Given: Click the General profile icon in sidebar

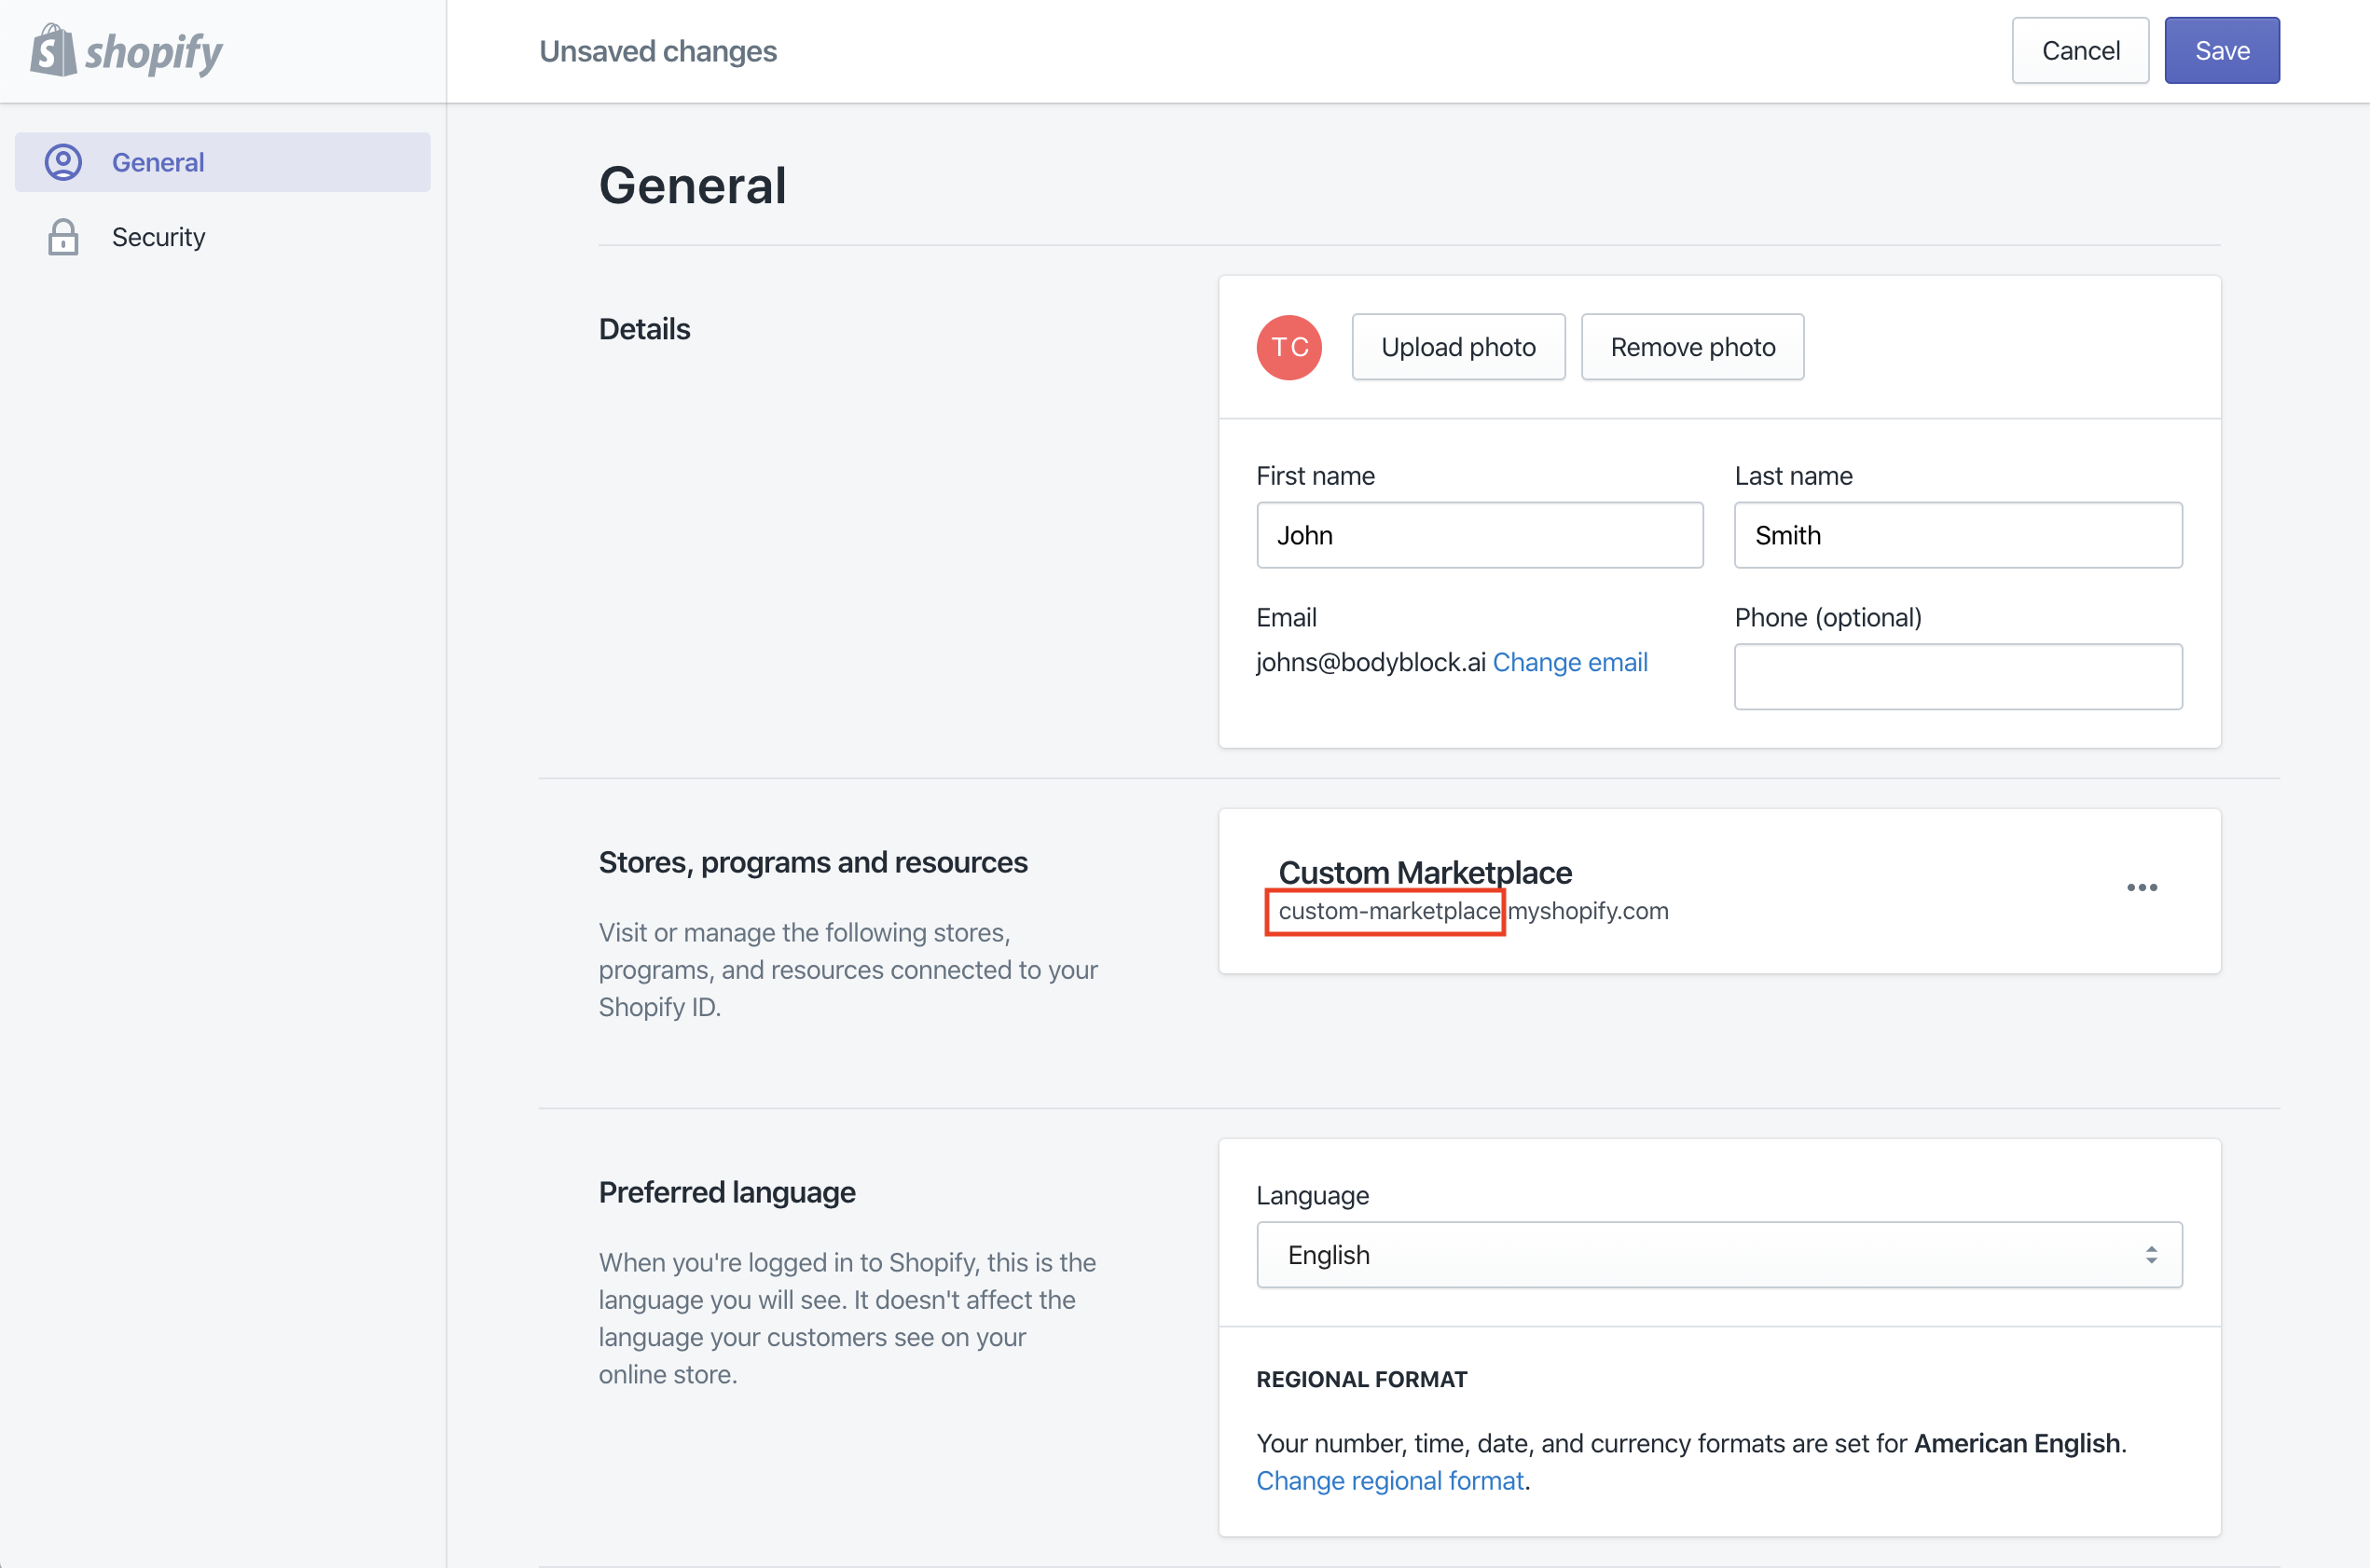Looking at the screenshot, I should point(63,162).
